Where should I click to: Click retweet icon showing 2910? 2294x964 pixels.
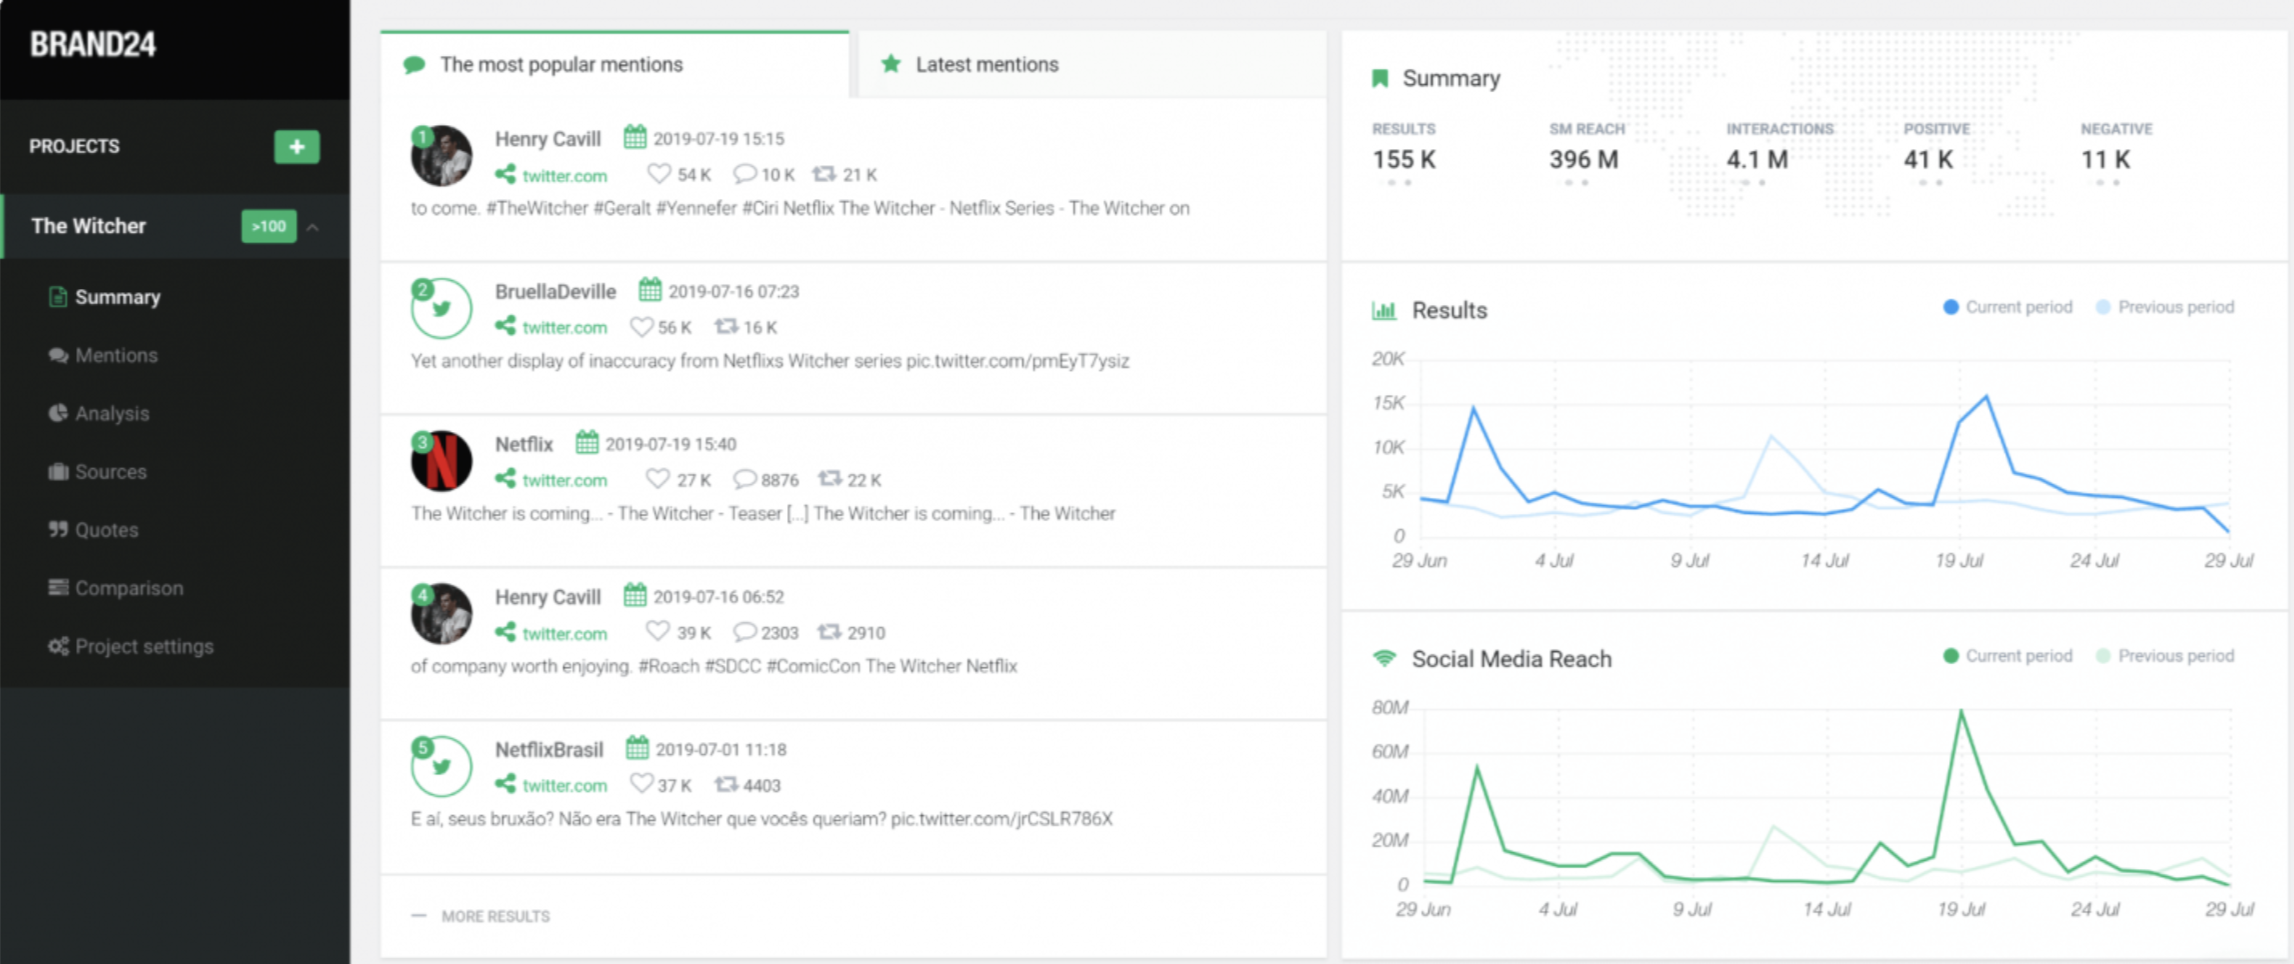pyautogui.click(x=829, y=632)
